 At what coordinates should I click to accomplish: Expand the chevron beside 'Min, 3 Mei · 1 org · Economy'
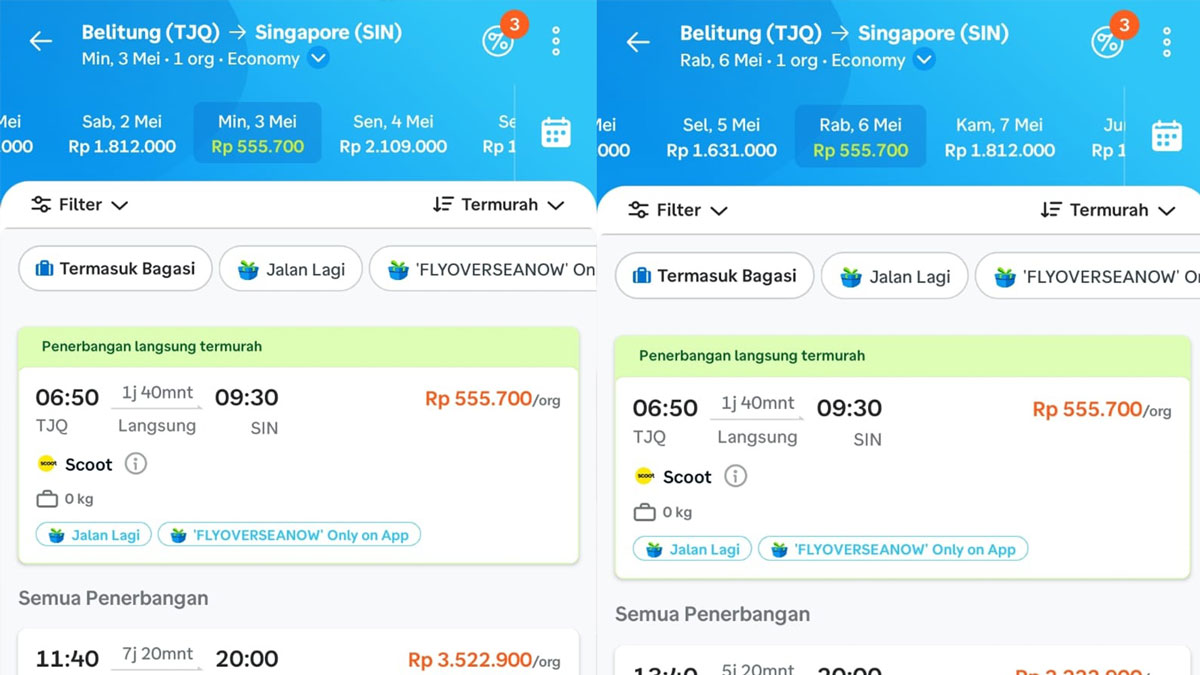(x=318, y=59)
